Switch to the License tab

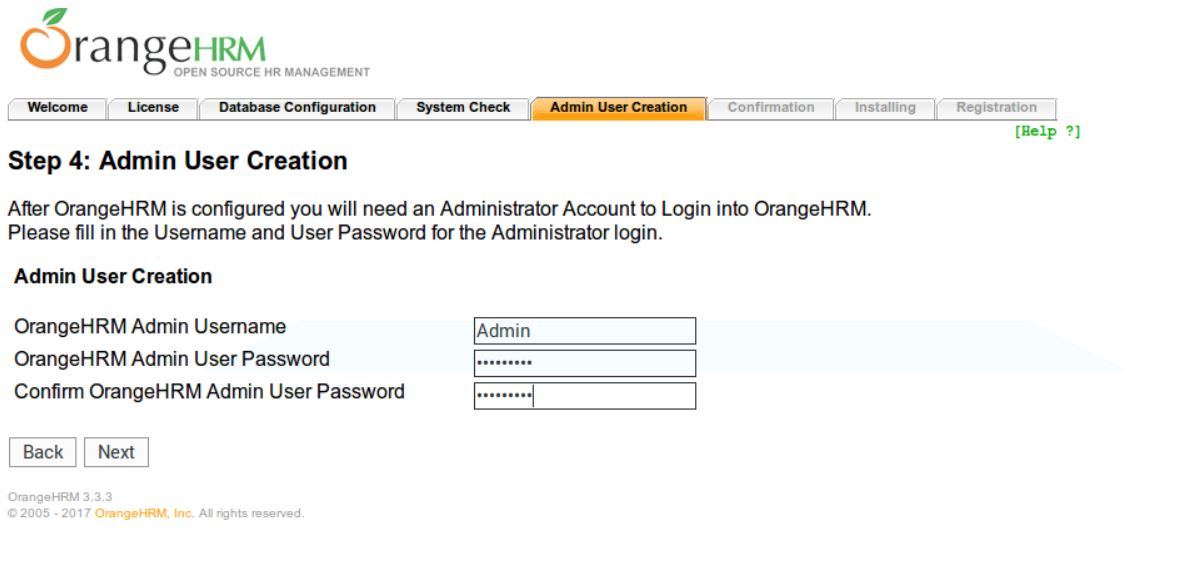pos(153,108)
